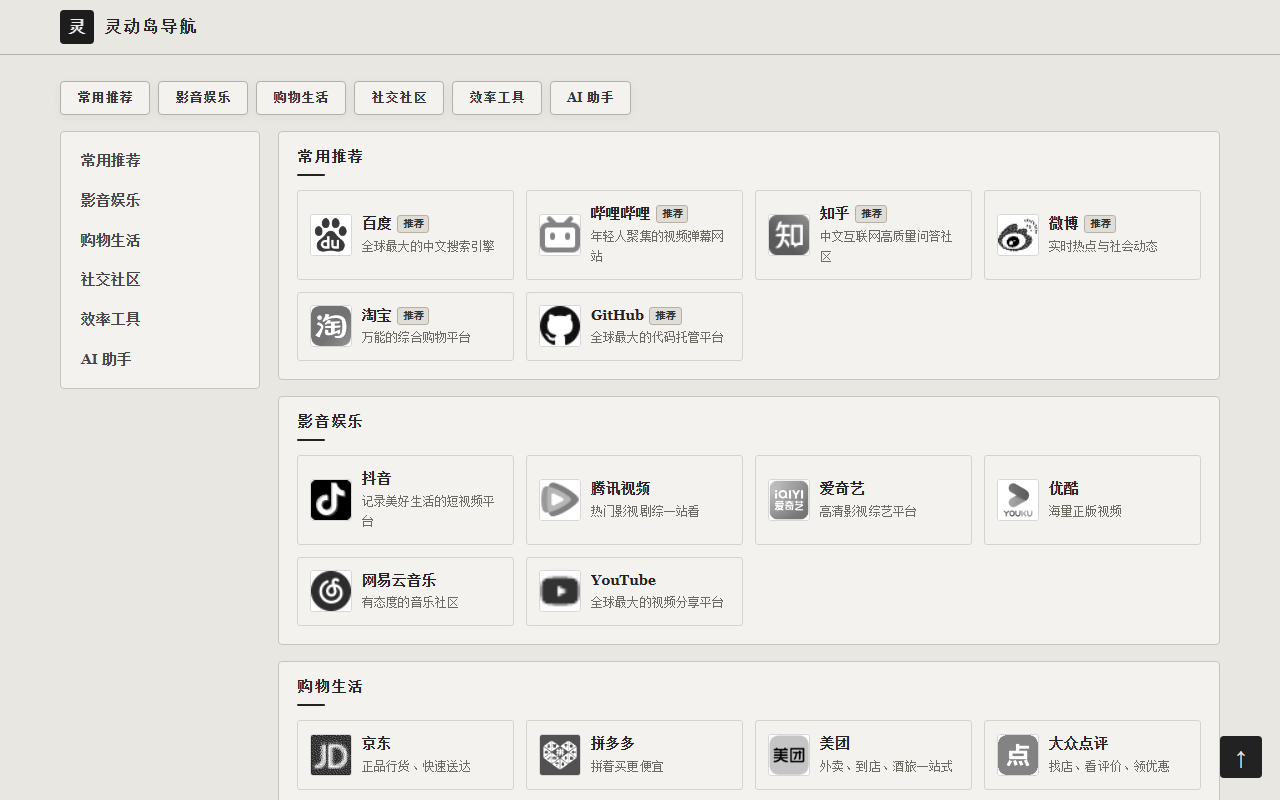Open the 抖音 note logo icon

point(331,500)
